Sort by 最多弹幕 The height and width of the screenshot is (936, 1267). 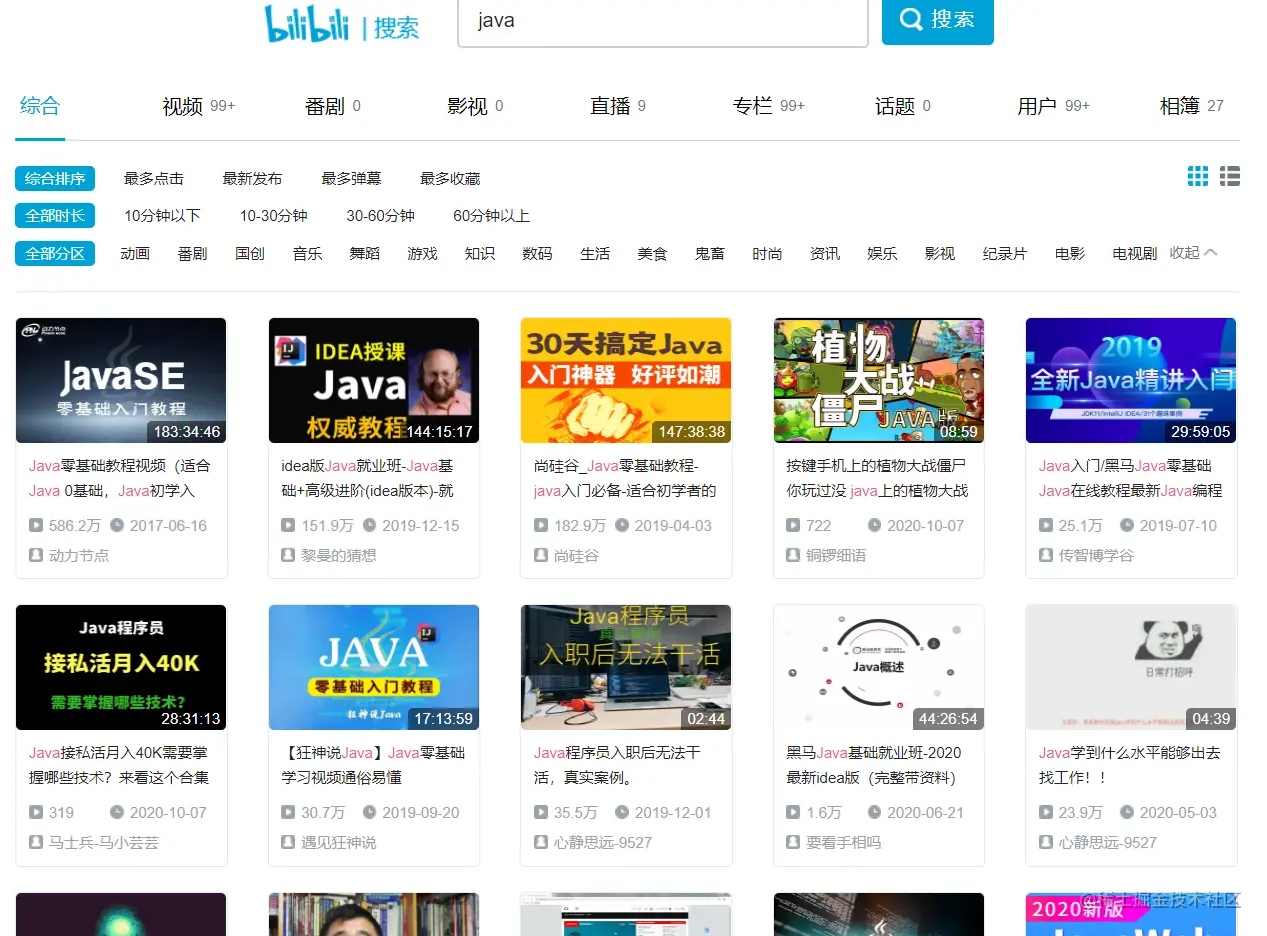point(351,179)
